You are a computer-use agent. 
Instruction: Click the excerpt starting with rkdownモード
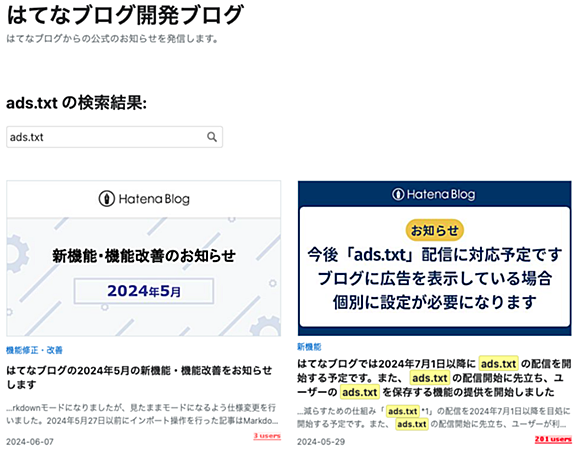tap(142, 414)
